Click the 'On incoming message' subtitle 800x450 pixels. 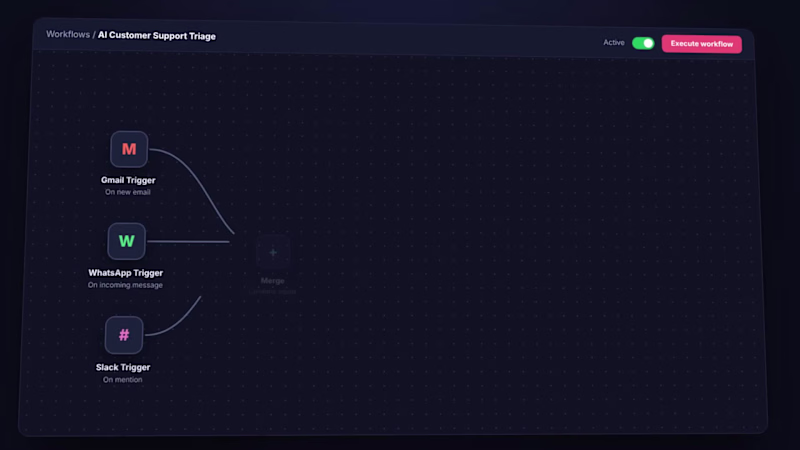coord(125,285)
